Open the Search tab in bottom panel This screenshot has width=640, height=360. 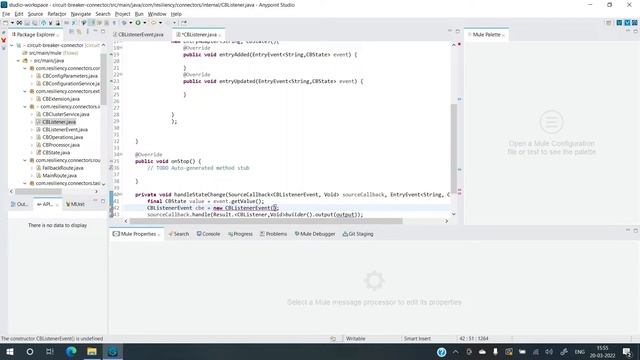[x=179, y=234]
